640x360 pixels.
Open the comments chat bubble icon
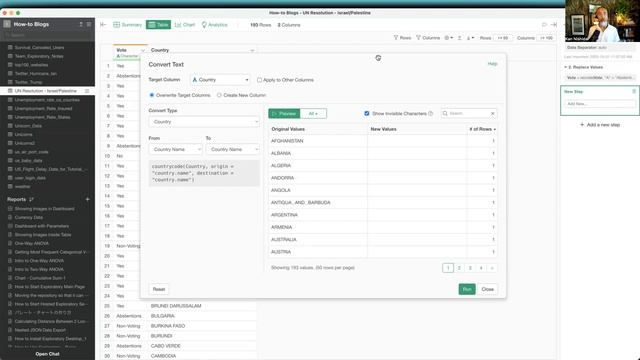click(x=544, y=25)
